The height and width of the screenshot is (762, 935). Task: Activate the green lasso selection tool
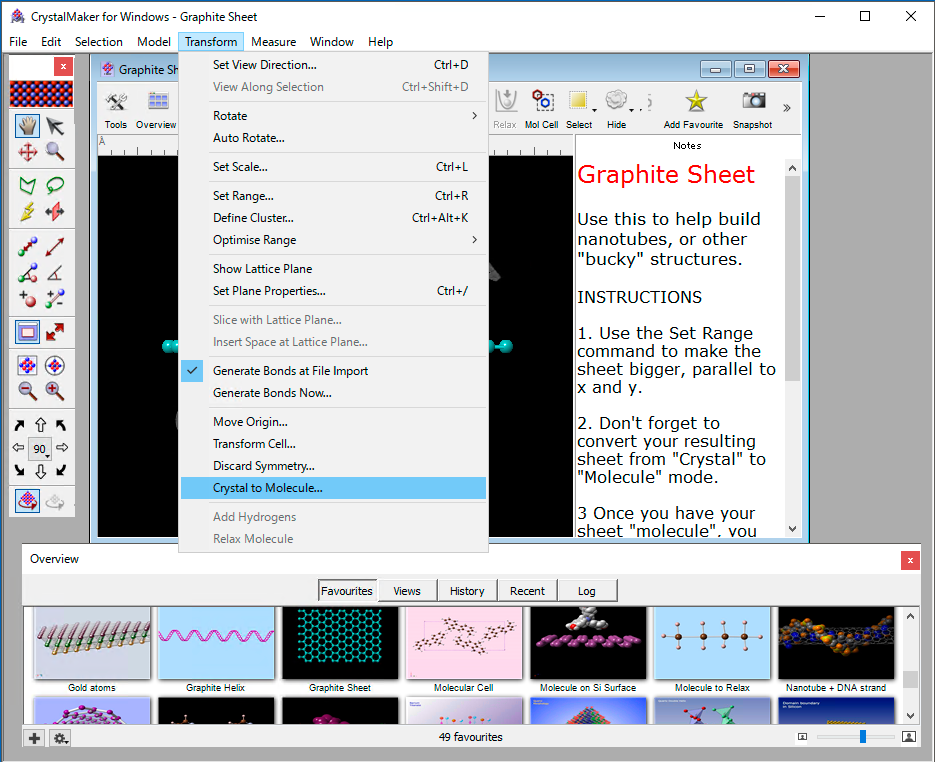[55, 185]
